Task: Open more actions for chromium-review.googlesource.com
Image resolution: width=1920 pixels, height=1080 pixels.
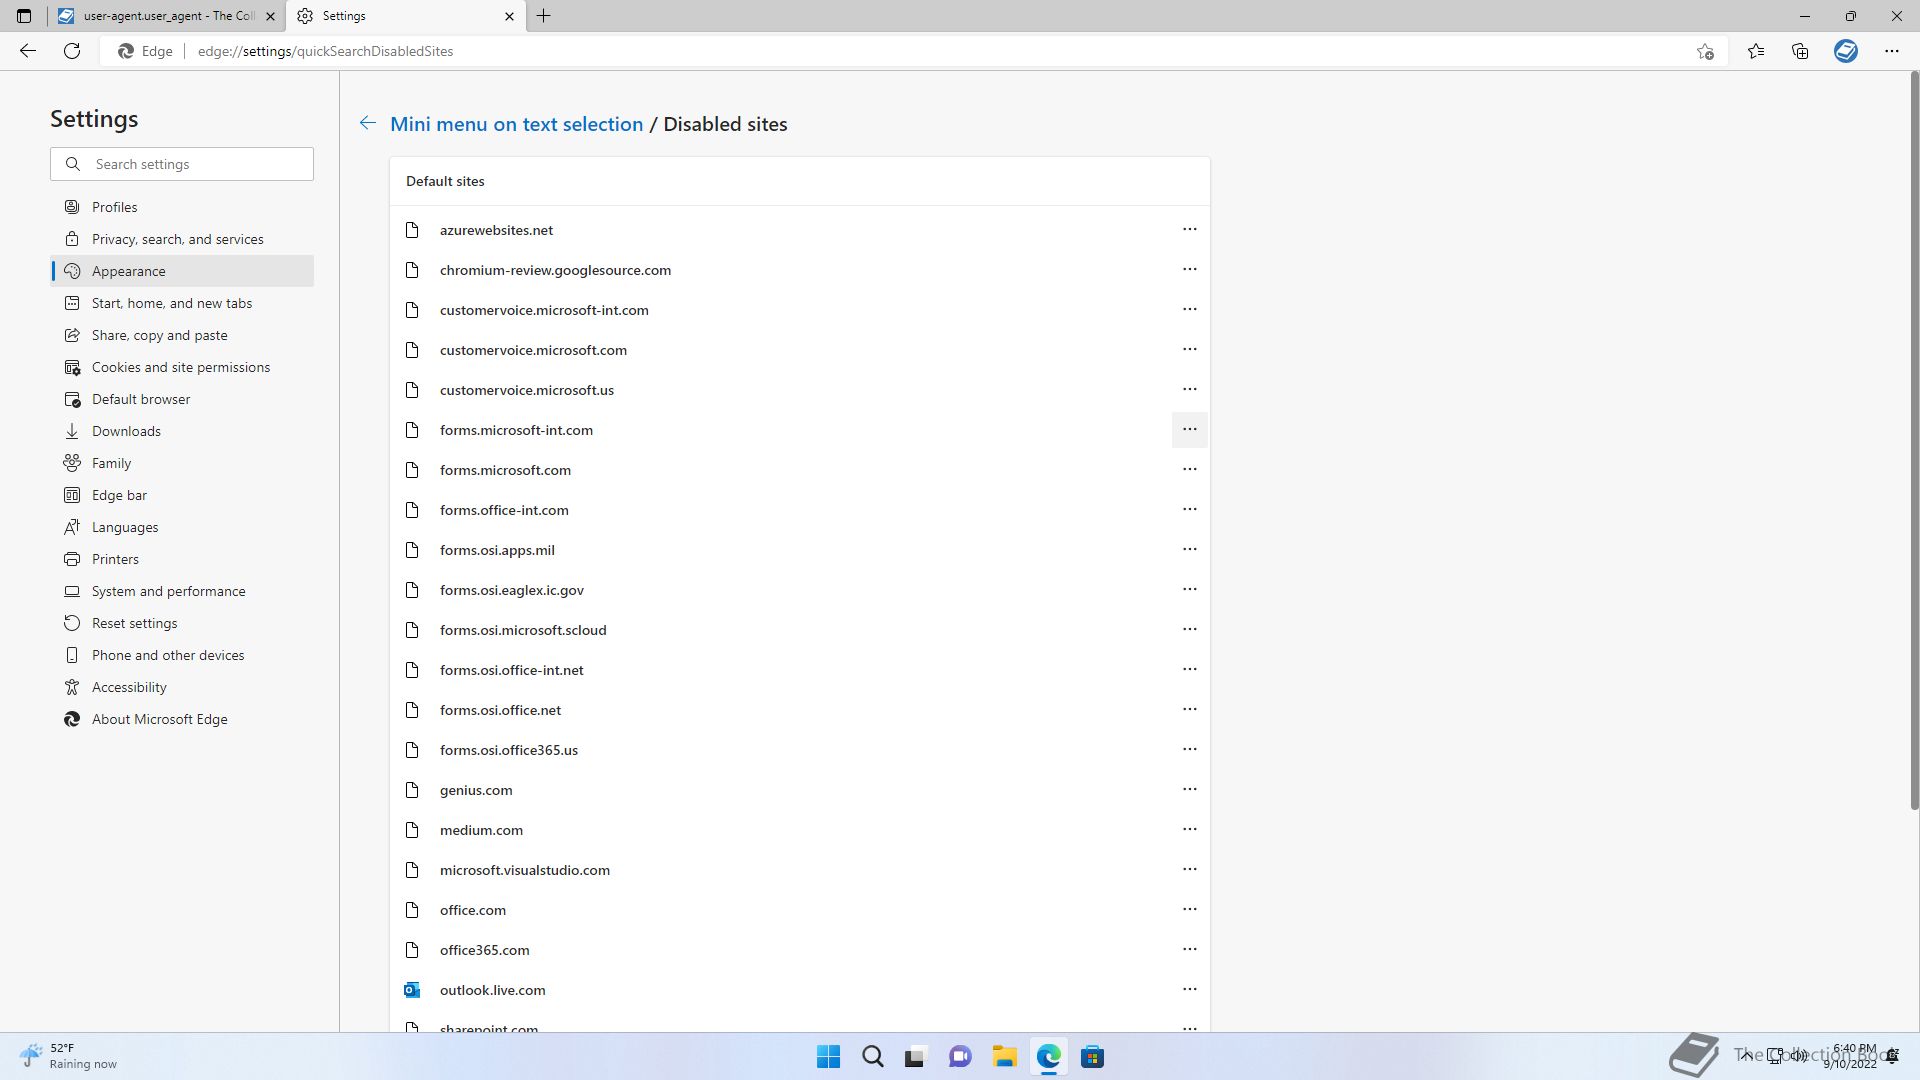Action: pos(1189,270)
